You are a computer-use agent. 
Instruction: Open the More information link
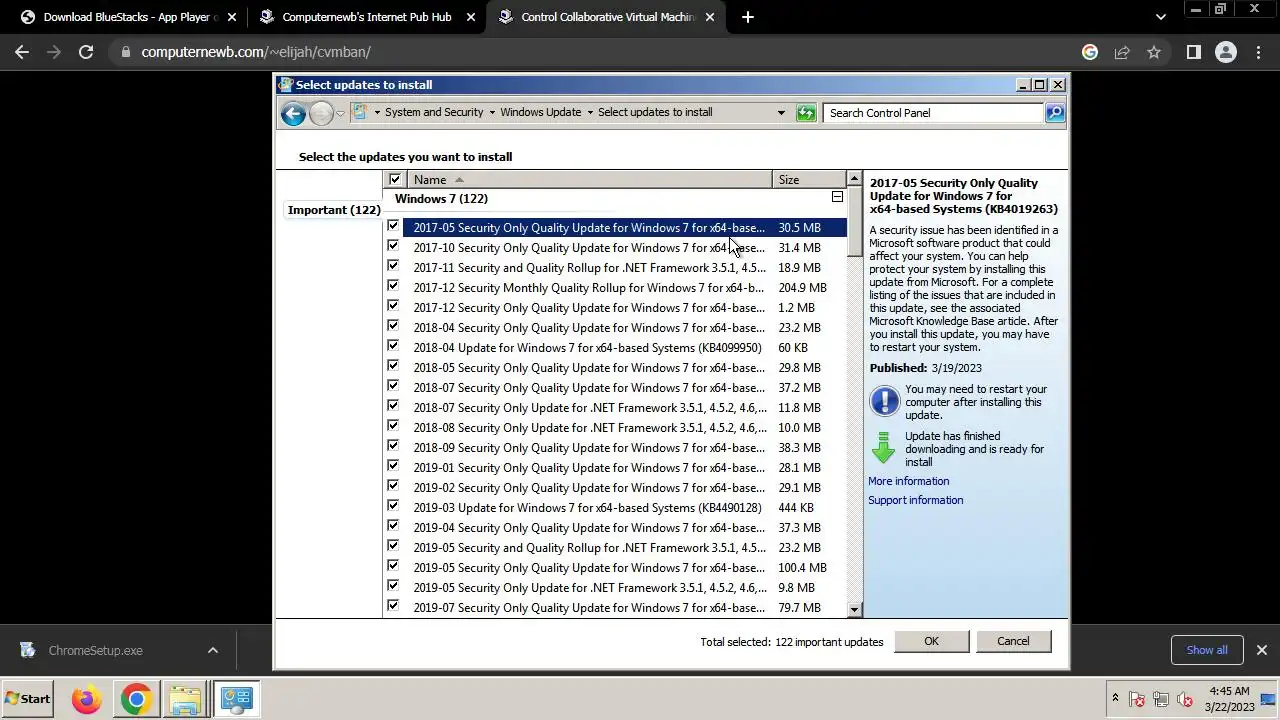pyautogui.click(x=908, y=481)
